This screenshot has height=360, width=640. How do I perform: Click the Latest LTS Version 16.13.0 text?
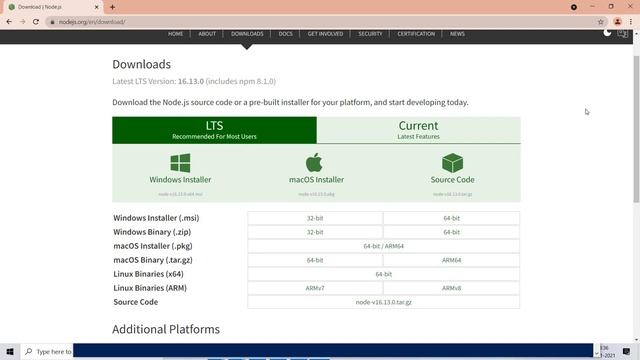tap(194, 81)
